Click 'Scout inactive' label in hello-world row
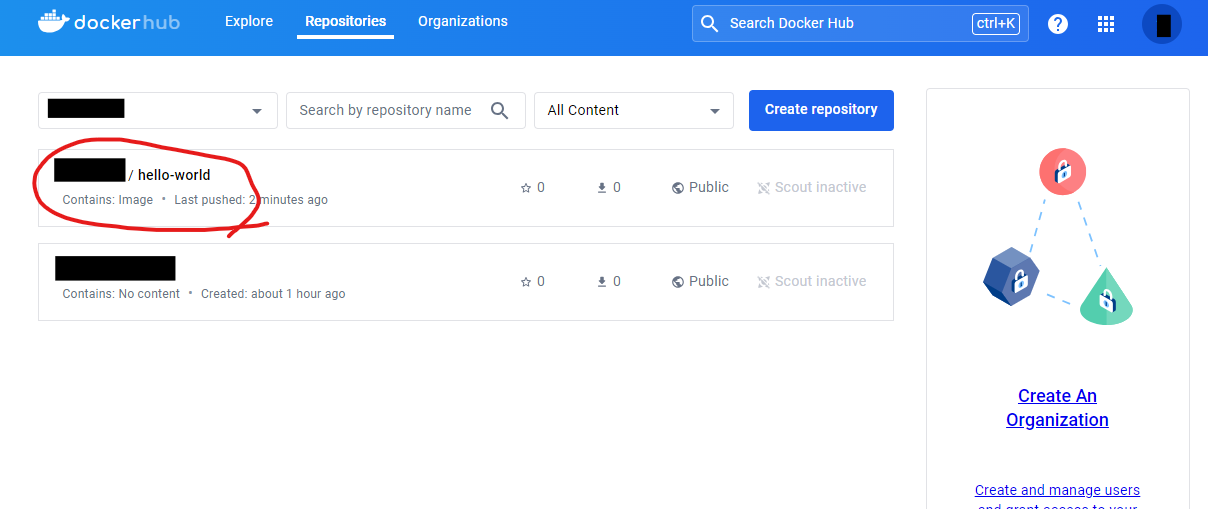Image resolution: width=1208 pixels, height=509 pixels. coord(820,187)
